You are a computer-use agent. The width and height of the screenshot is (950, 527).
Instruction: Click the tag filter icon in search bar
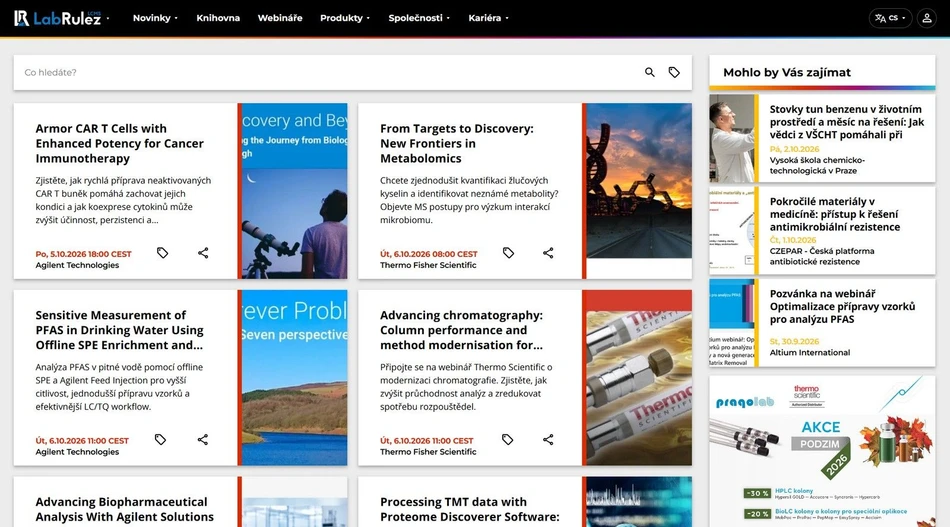(x=674, y=73)
